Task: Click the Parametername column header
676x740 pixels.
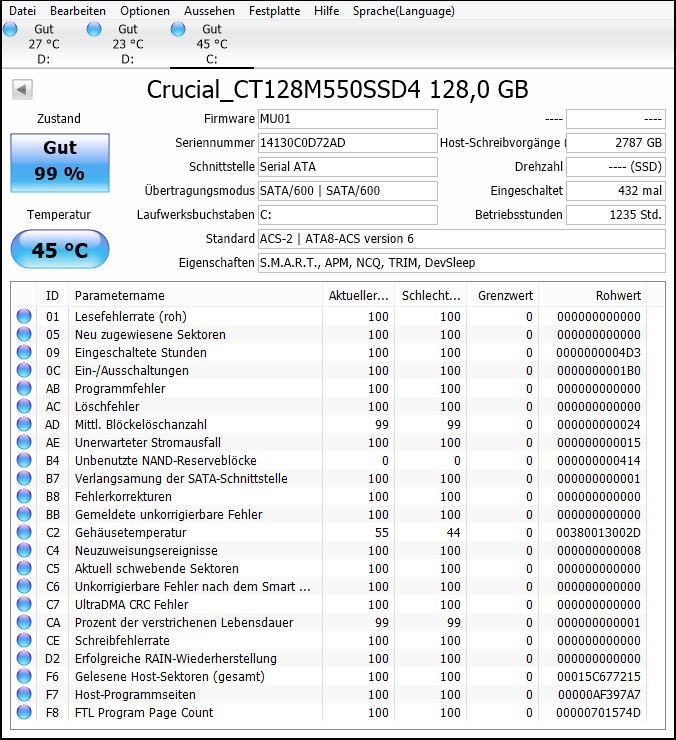Action: click(x=195, y=296)
